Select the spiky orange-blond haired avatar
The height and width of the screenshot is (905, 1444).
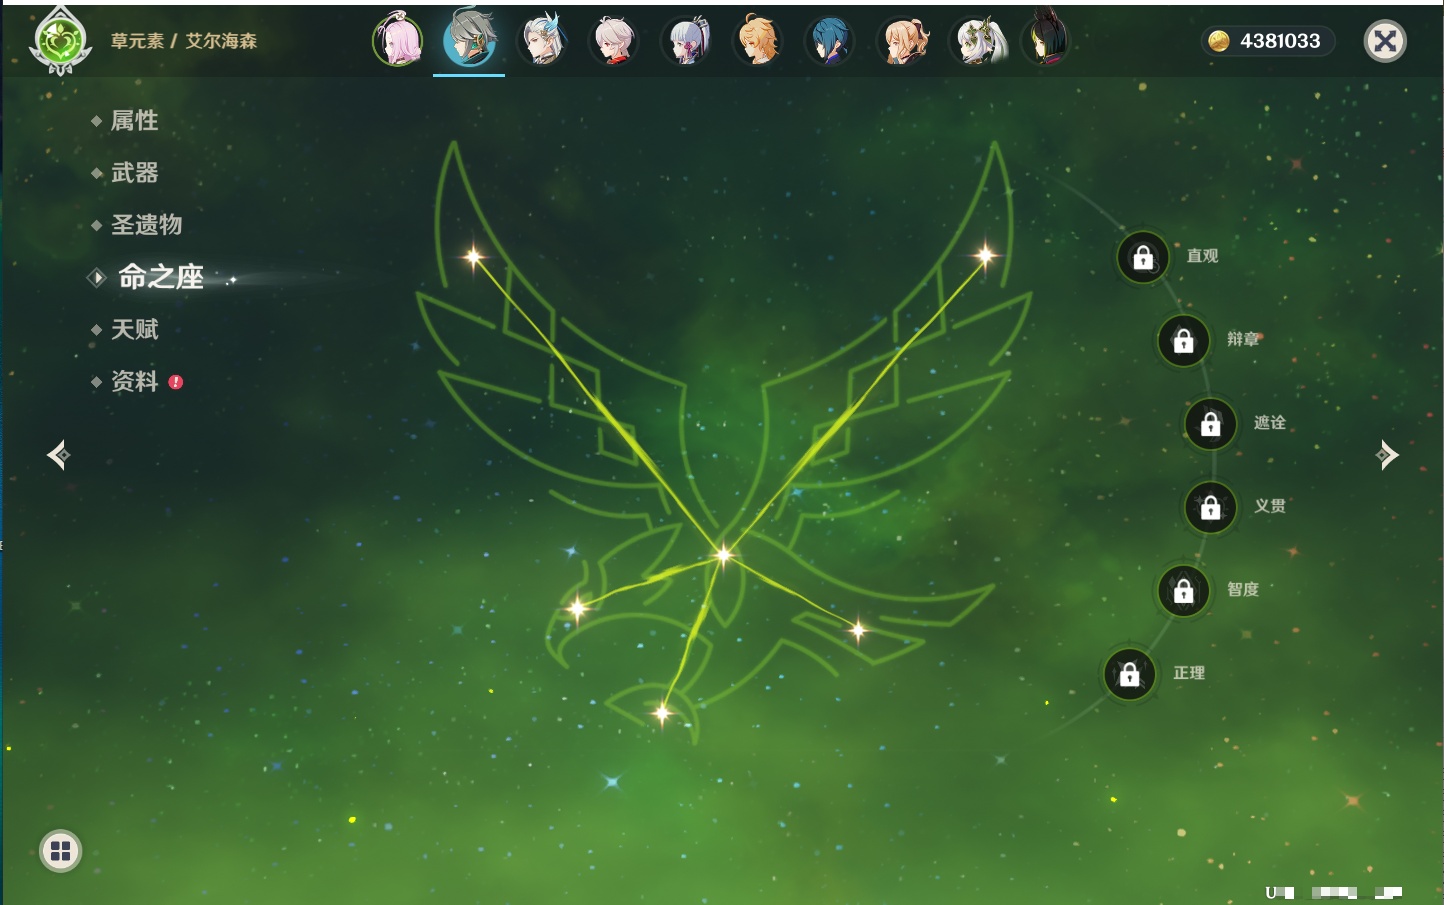[758, 41]
